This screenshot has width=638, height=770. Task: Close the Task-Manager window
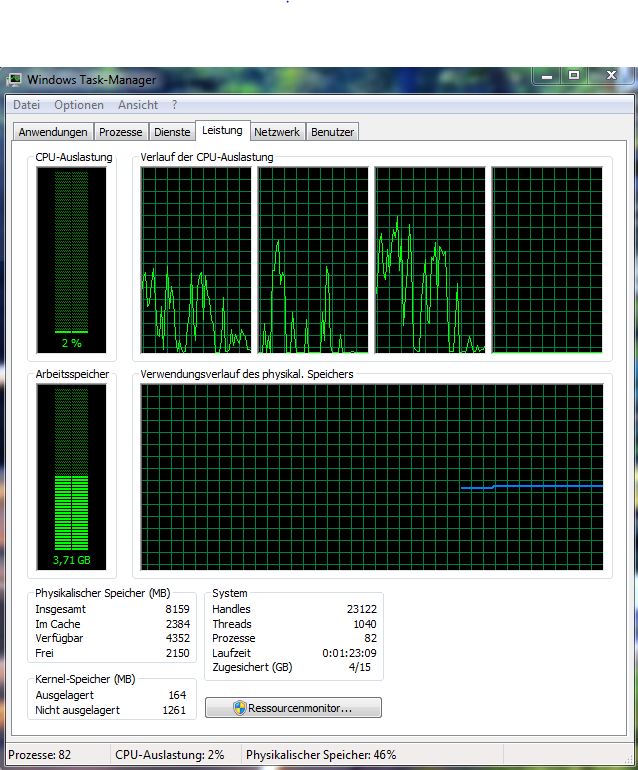(x=611, y=76)
